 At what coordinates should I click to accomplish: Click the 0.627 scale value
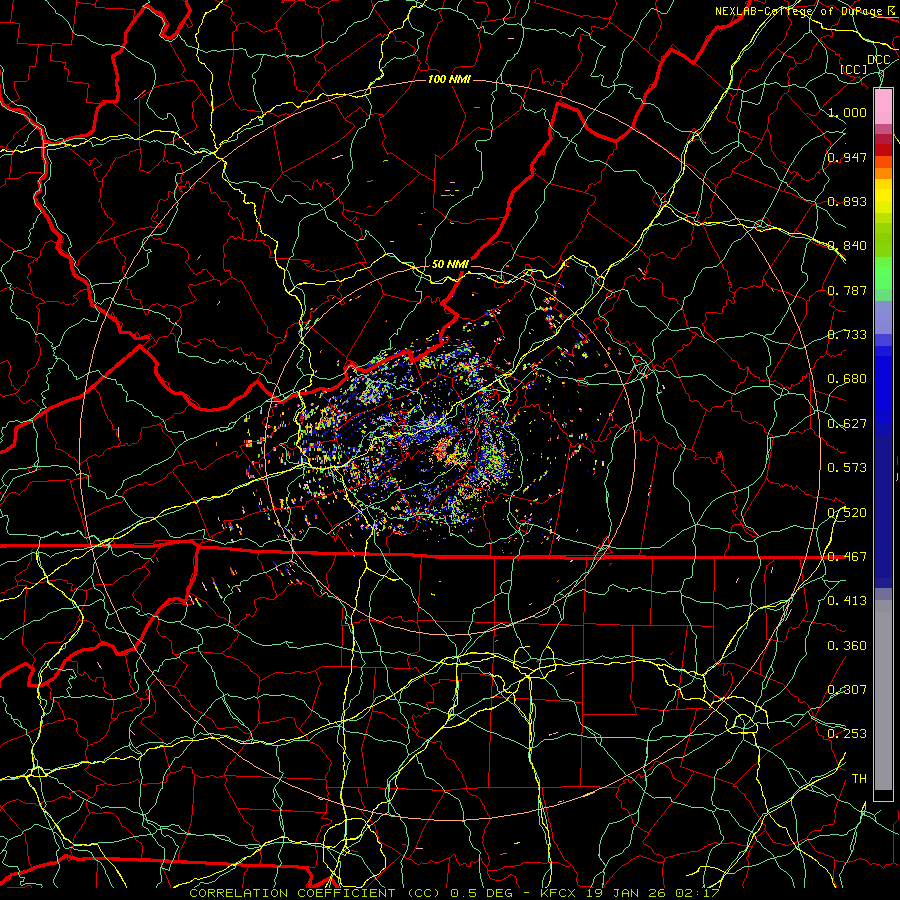(x=847, y=424)
